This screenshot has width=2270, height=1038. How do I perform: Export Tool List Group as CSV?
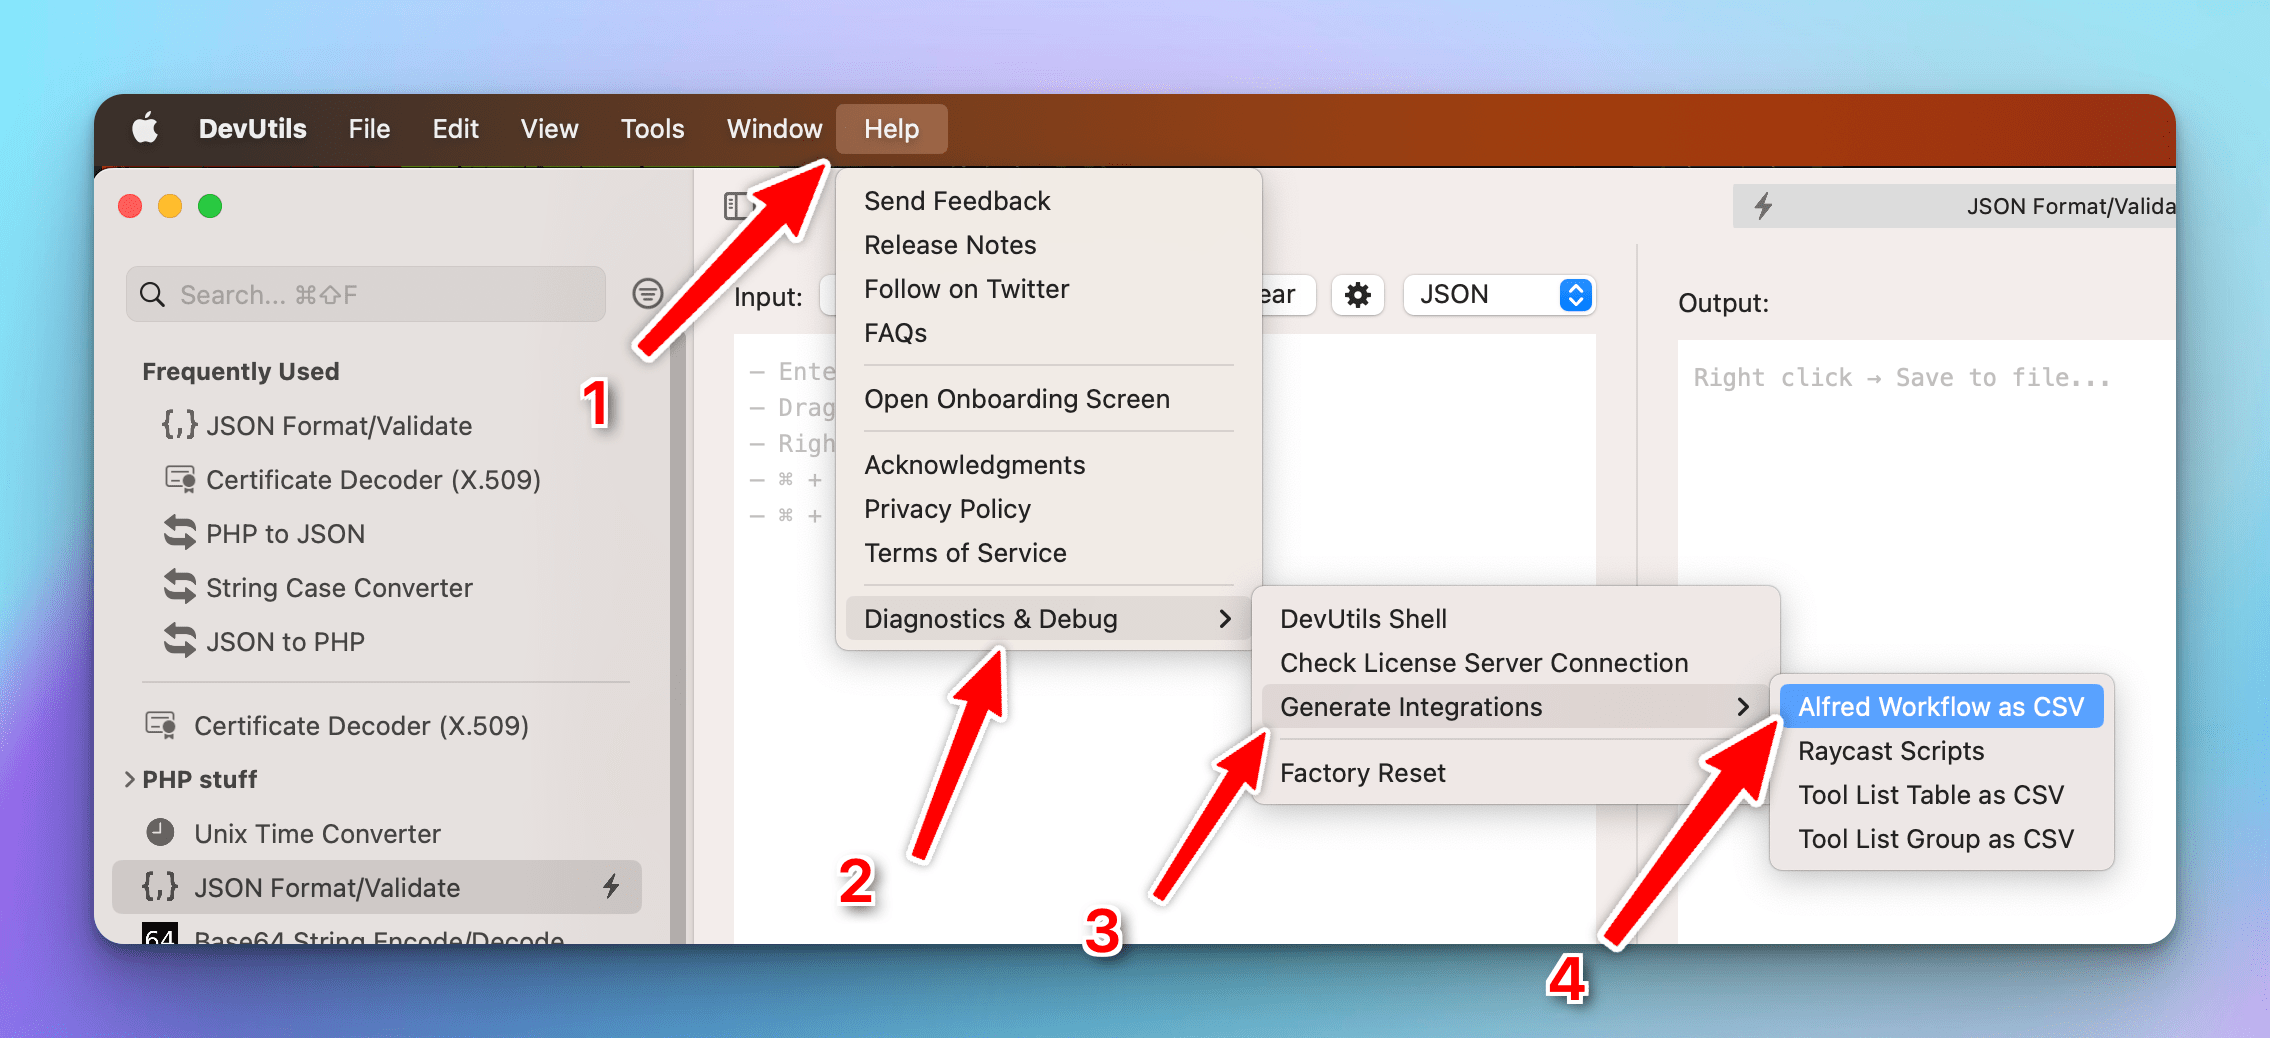[1935, 839]
